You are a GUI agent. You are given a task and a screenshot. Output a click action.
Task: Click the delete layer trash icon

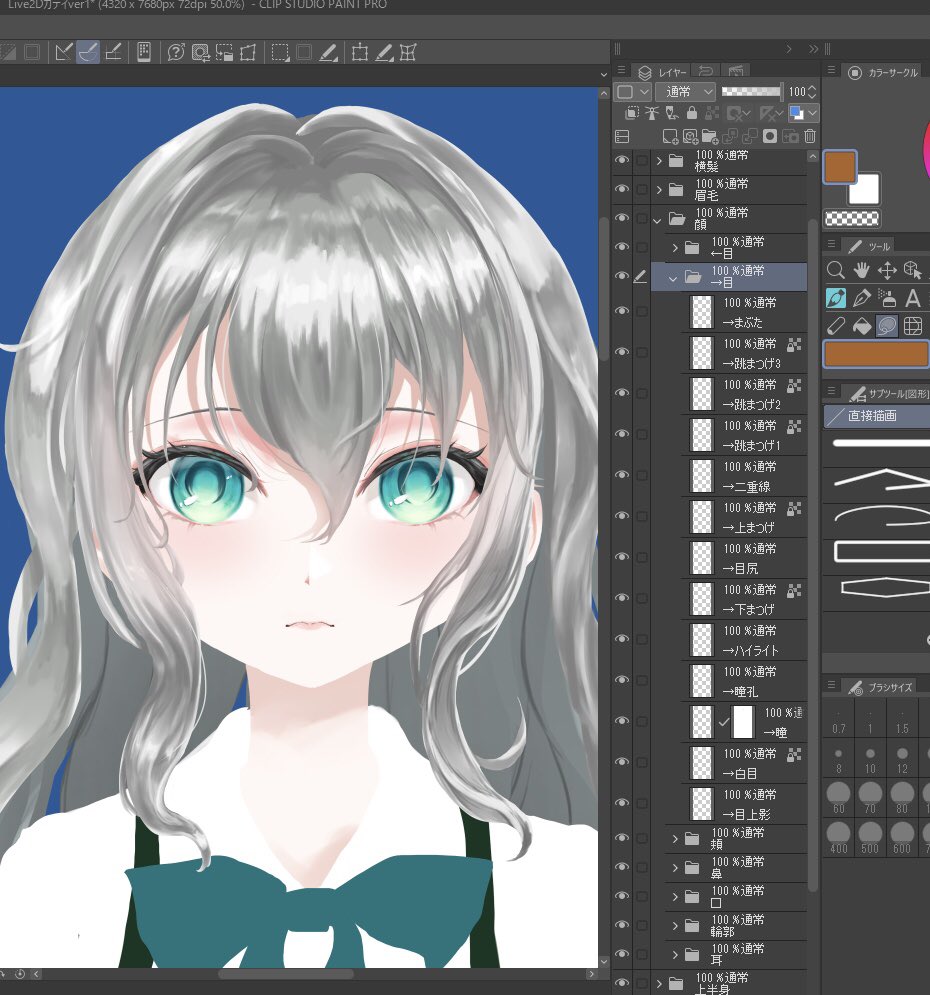click(810, 135)
